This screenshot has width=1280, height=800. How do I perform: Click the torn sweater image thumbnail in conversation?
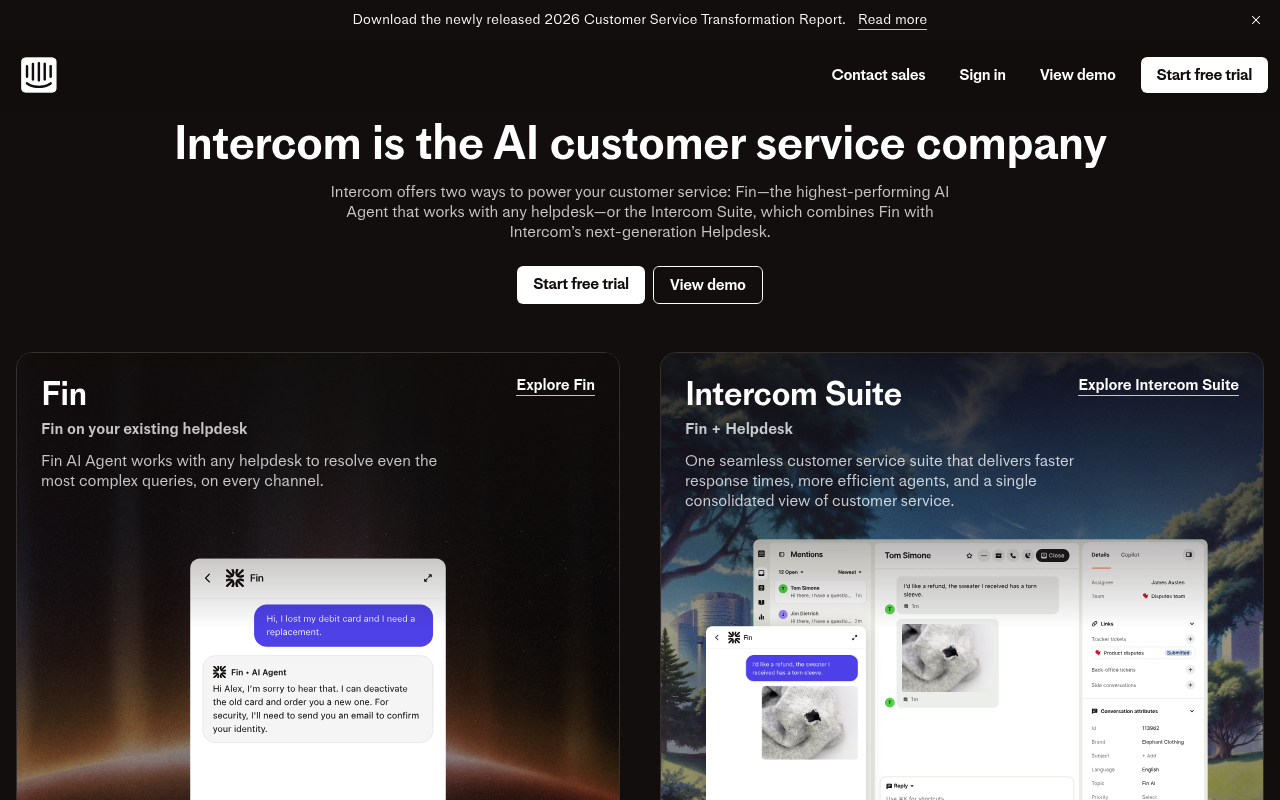949,656
